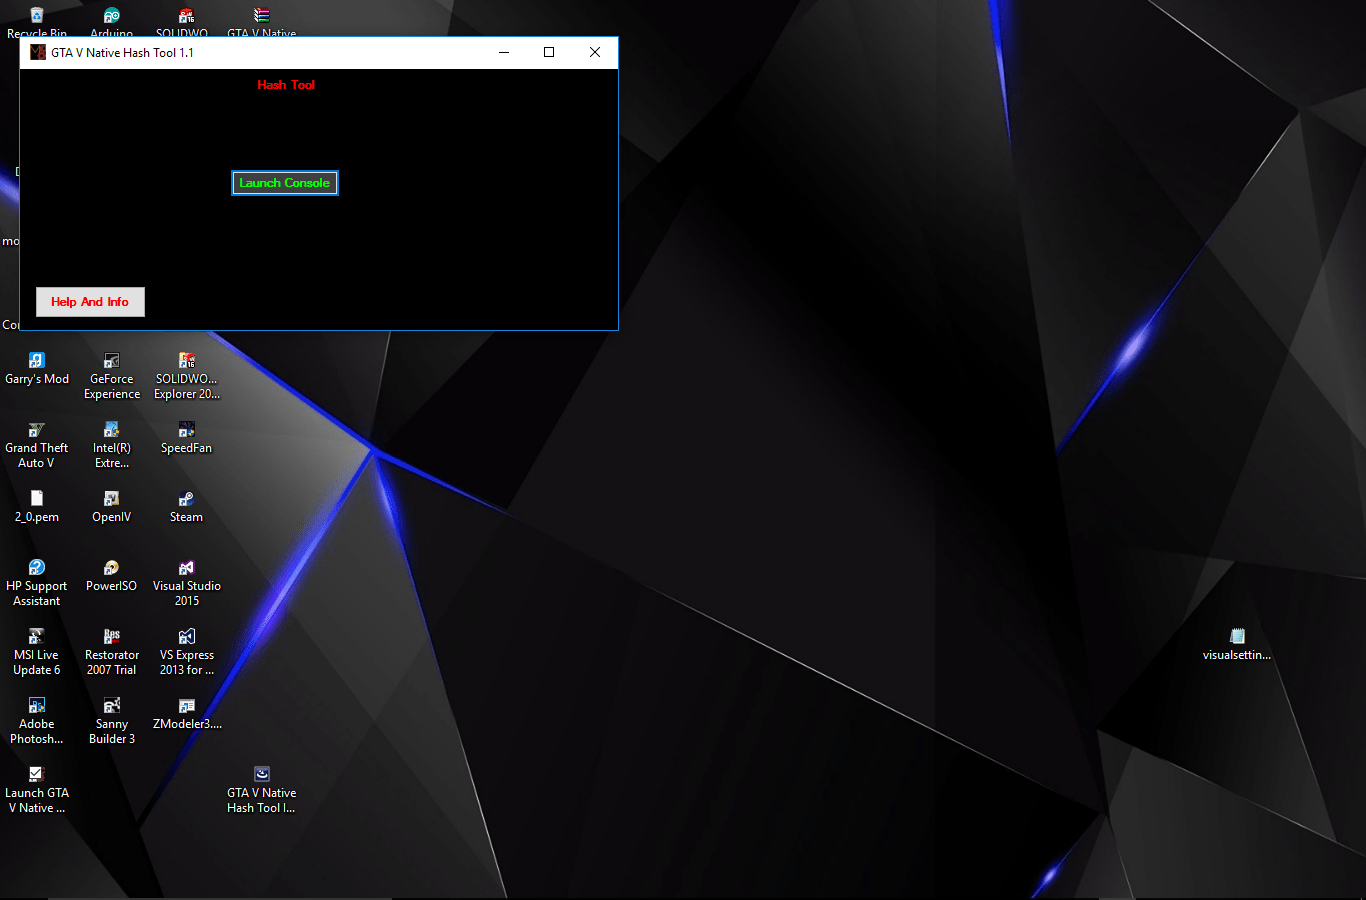Select the Sanny Builder 3 icon
Viewport: 1366px width, 900px height.
(x=112, y=721)
